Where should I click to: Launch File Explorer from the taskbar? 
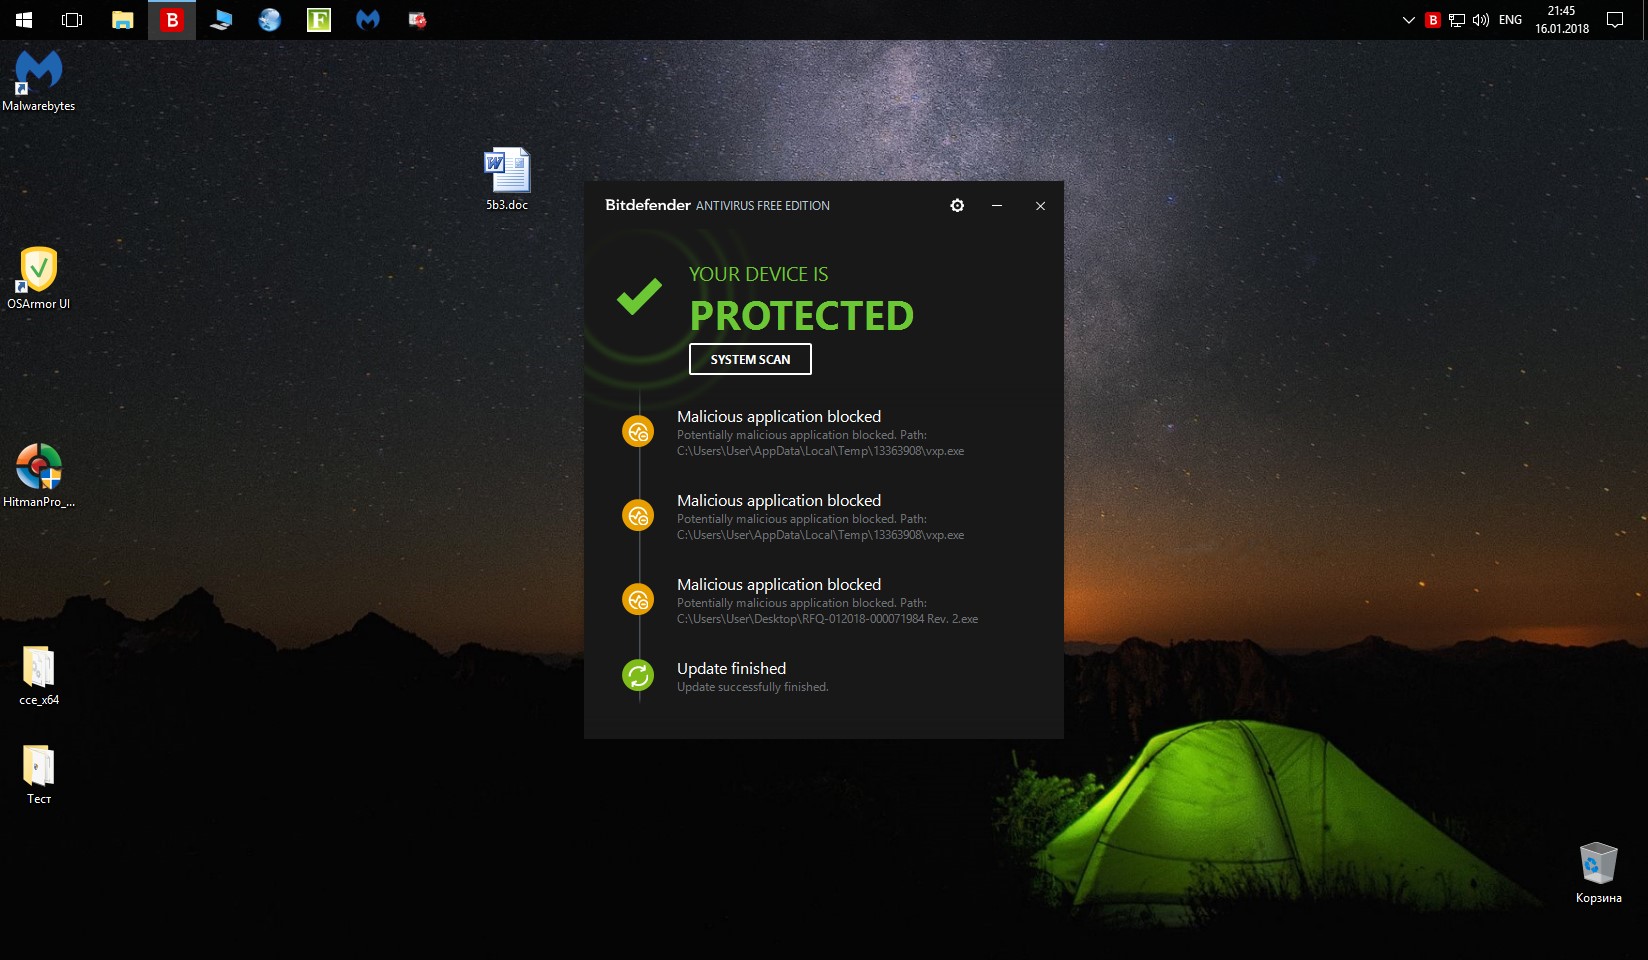(x=122, y=20)
